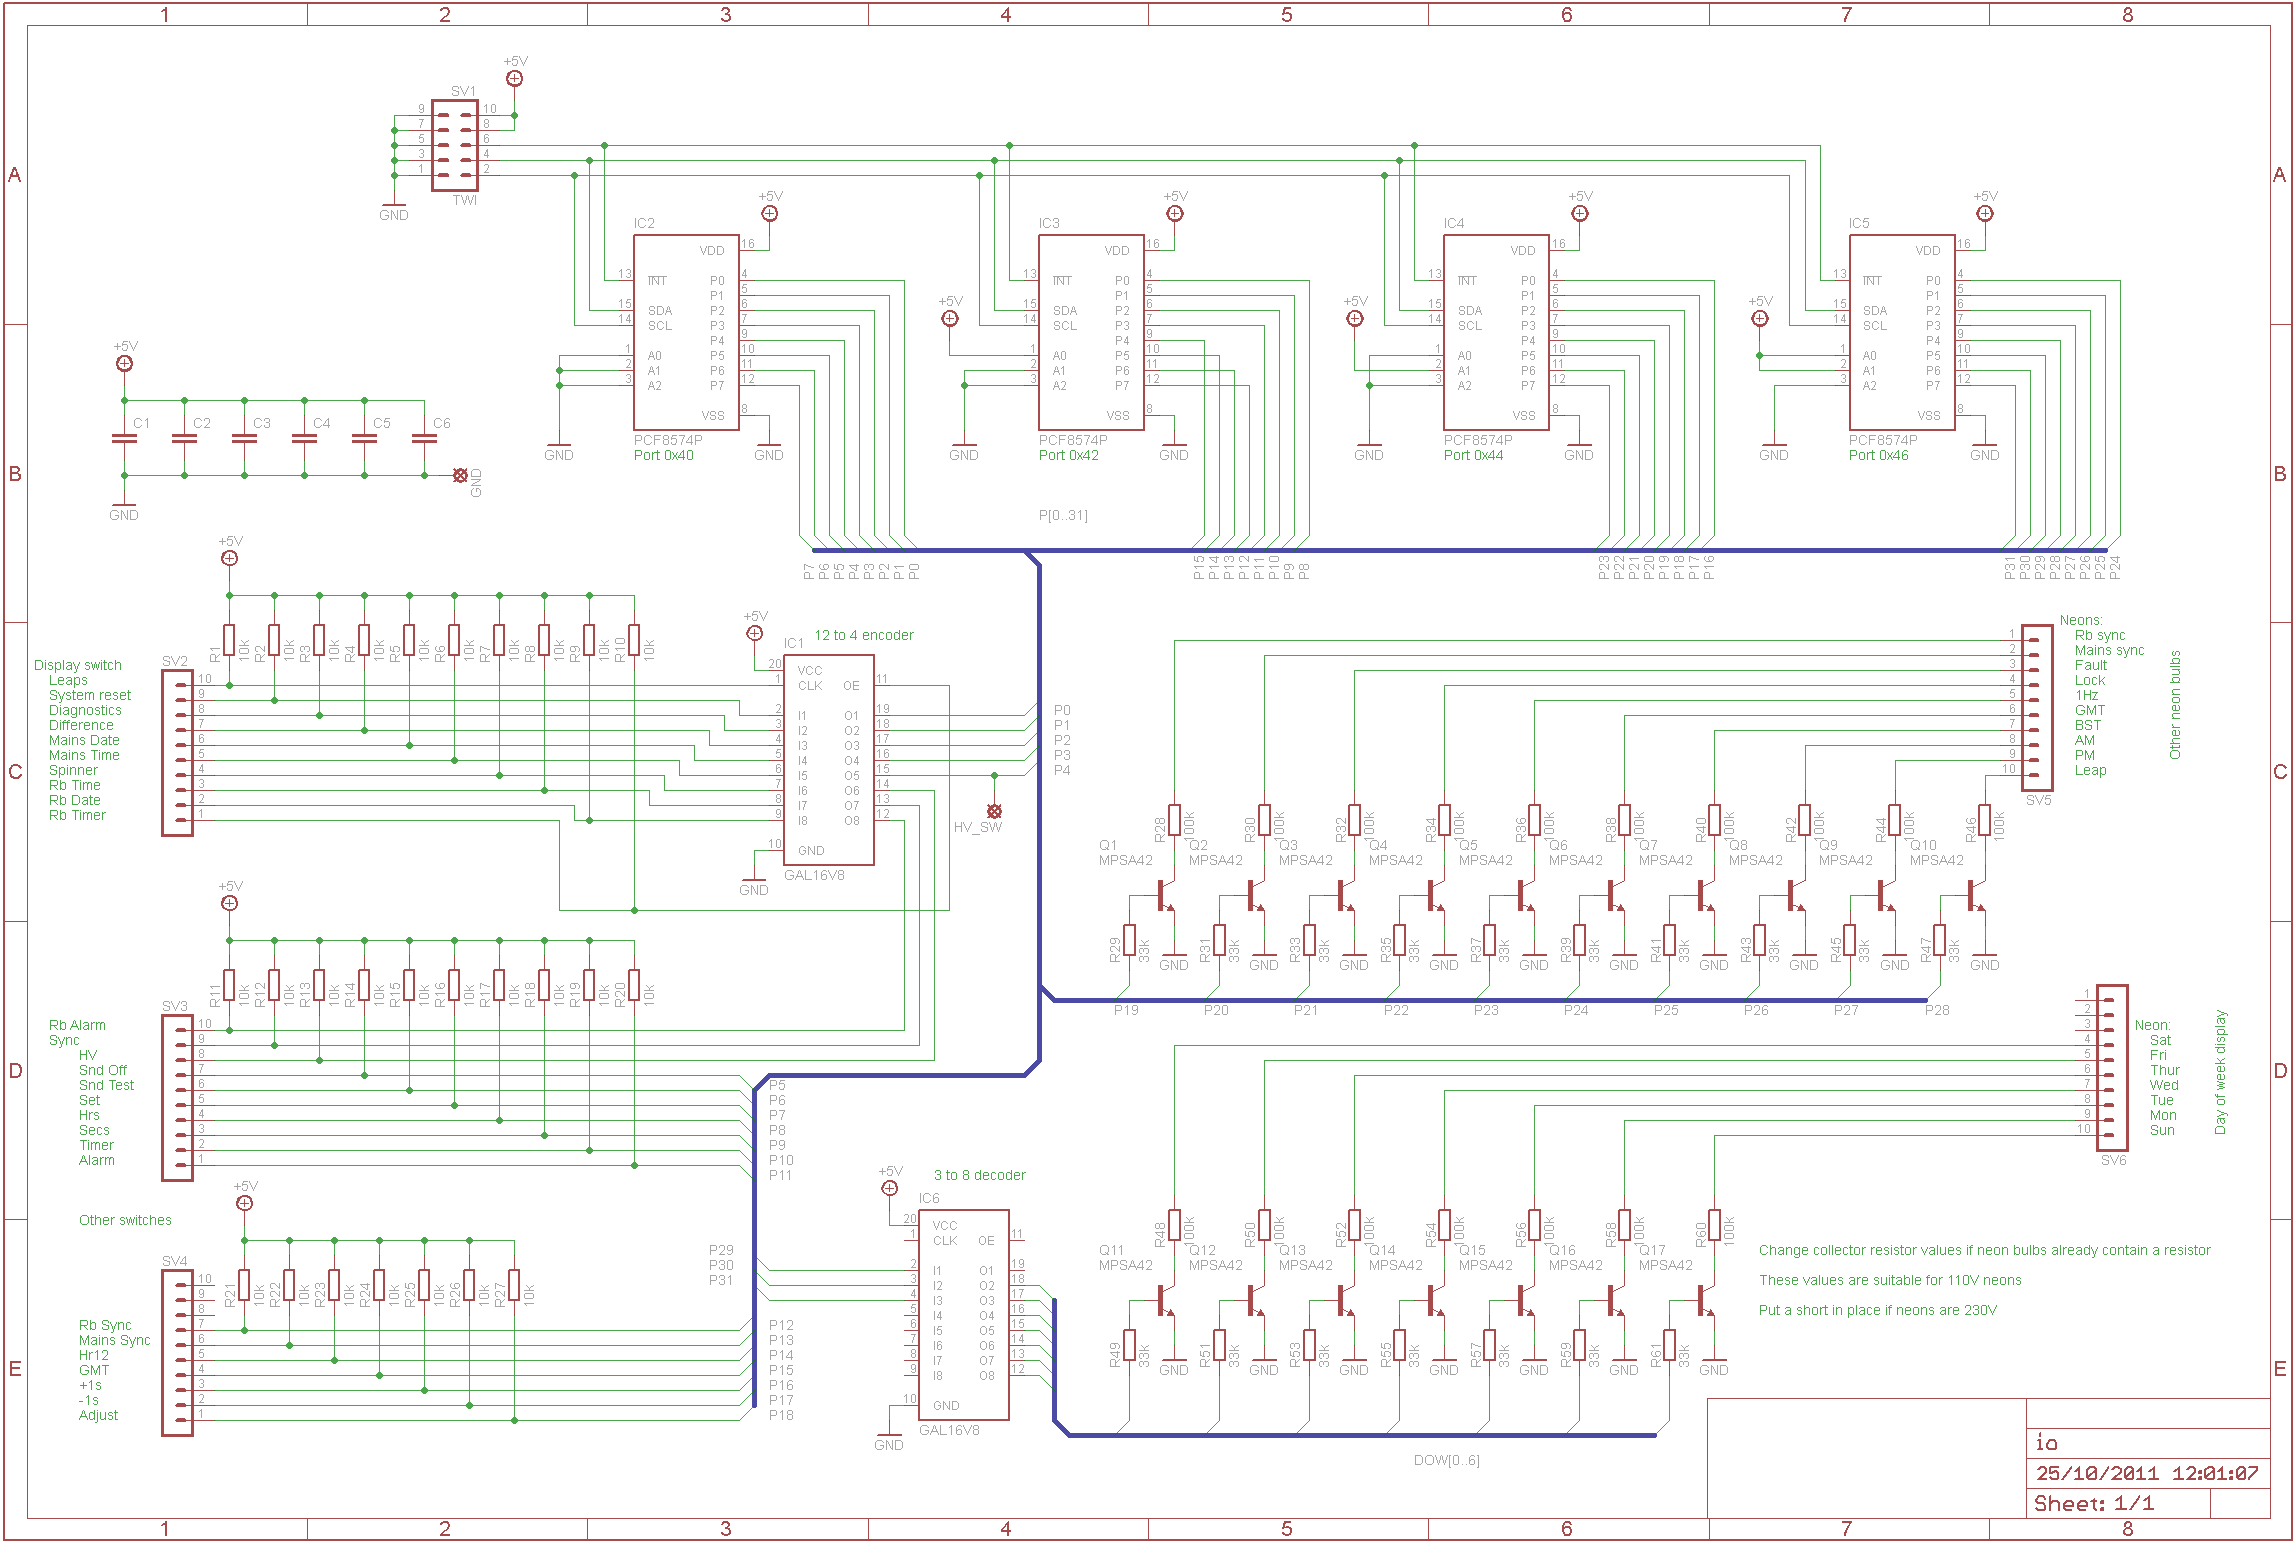
Task: Select resistor R28 100k symbol
Action: 1175,820
